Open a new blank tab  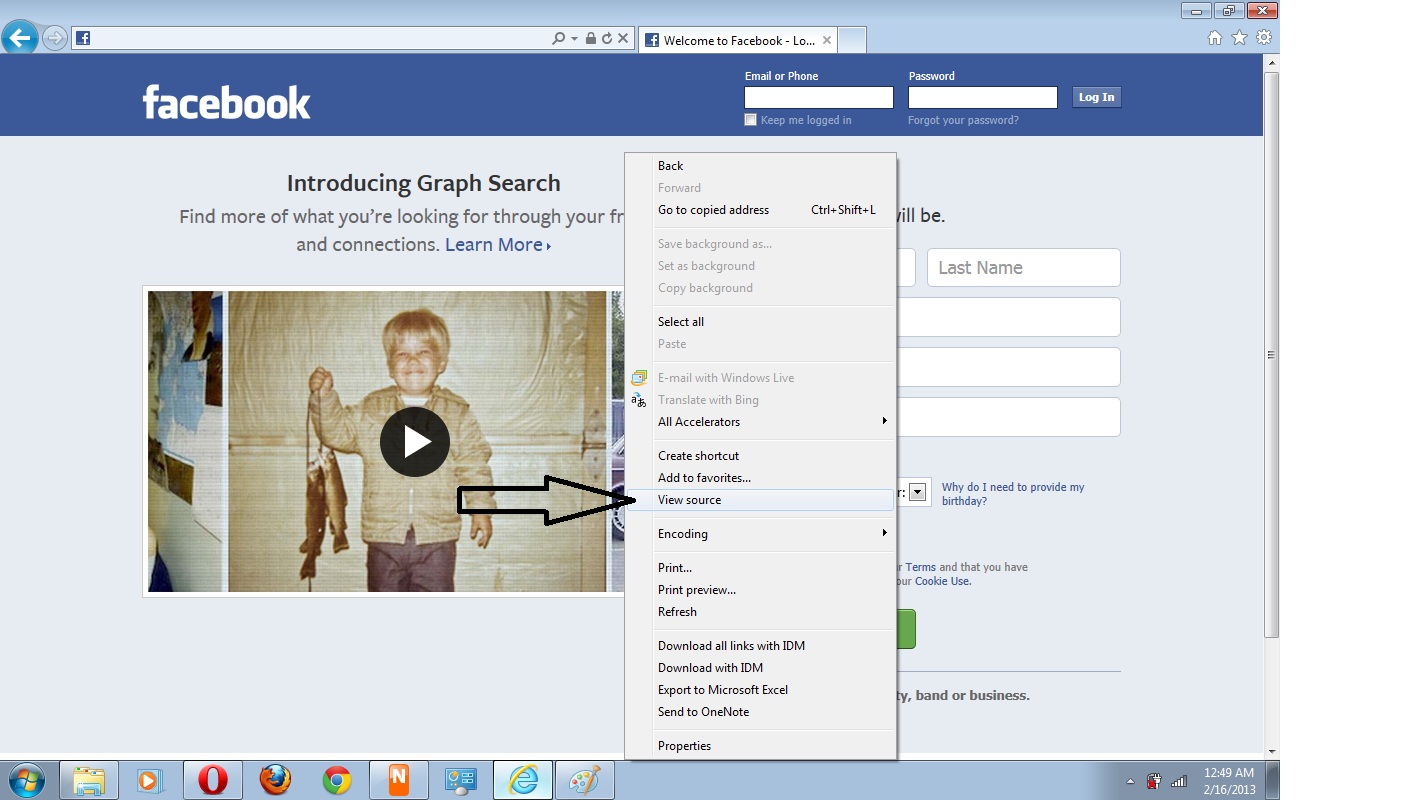tap(852, 41)
